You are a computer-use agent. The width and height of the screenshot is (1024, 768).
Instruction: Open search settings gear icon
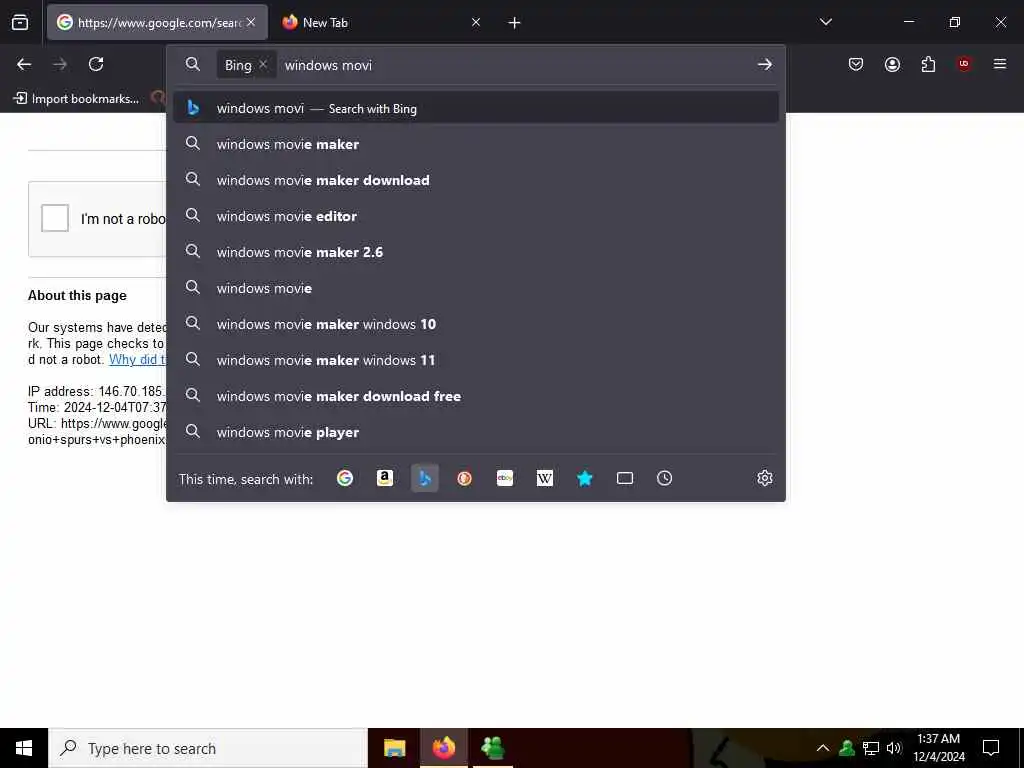765,479
